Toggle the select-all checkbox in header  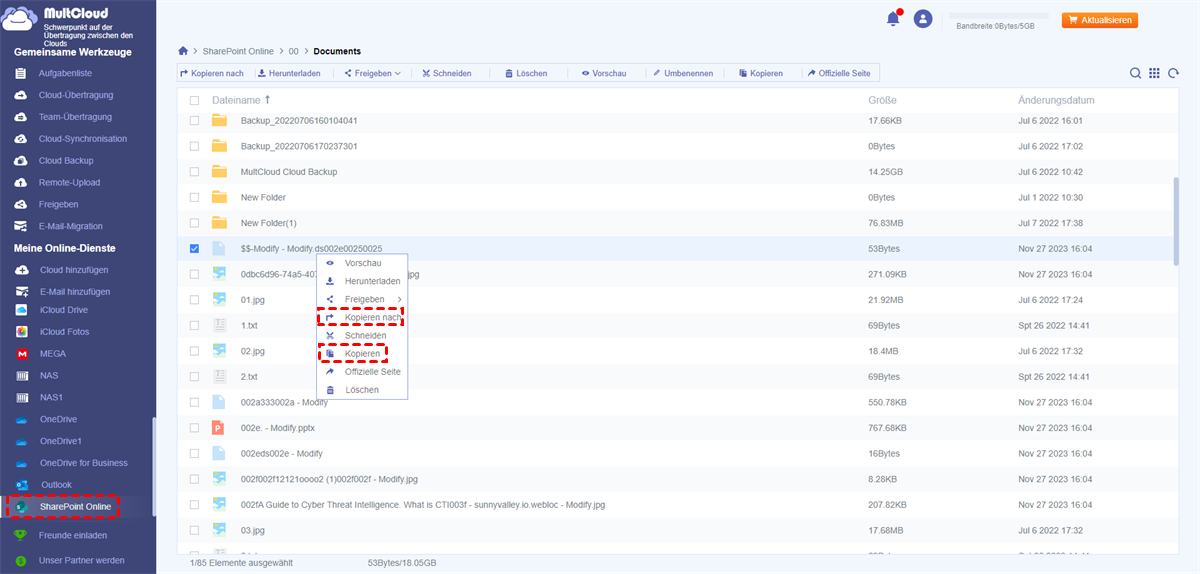(194, 100)
